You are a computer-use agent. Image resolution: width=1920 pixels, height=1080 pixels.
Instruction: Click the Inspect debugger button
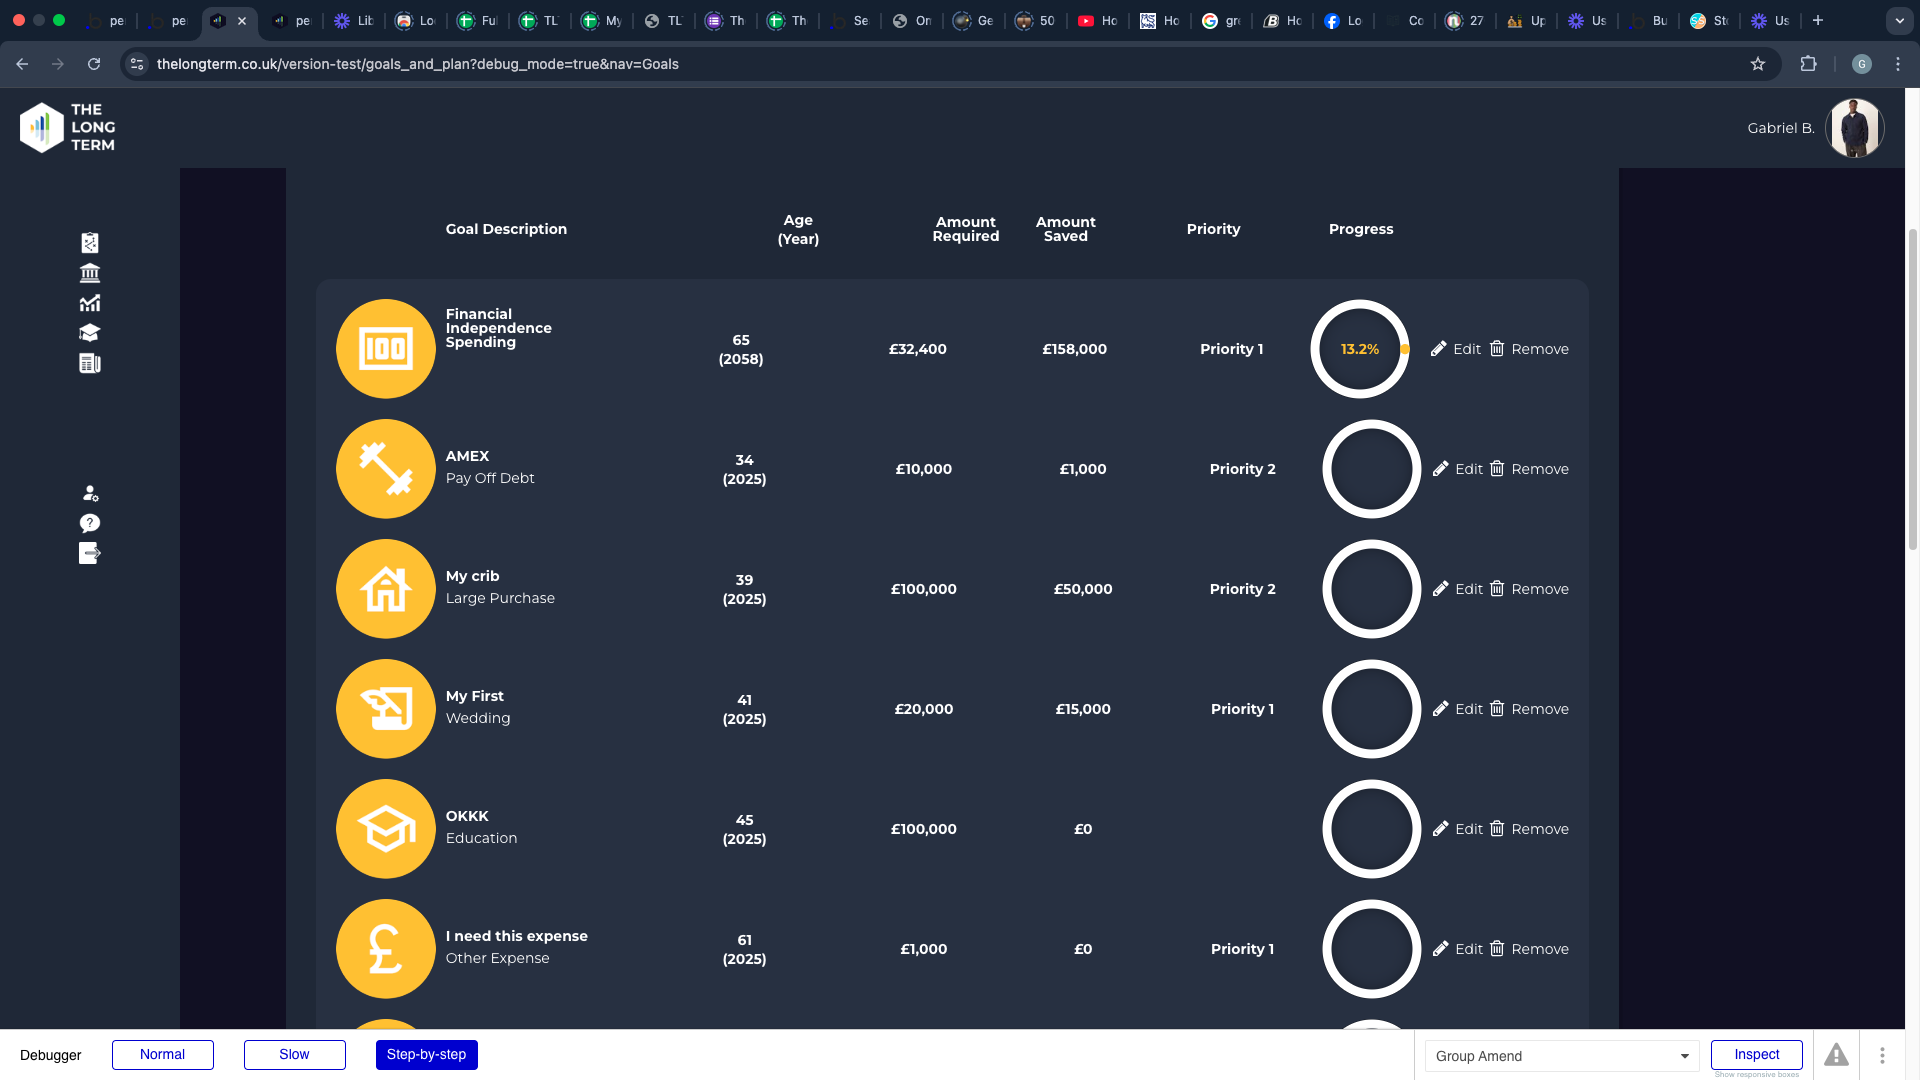[1756, 1055]
